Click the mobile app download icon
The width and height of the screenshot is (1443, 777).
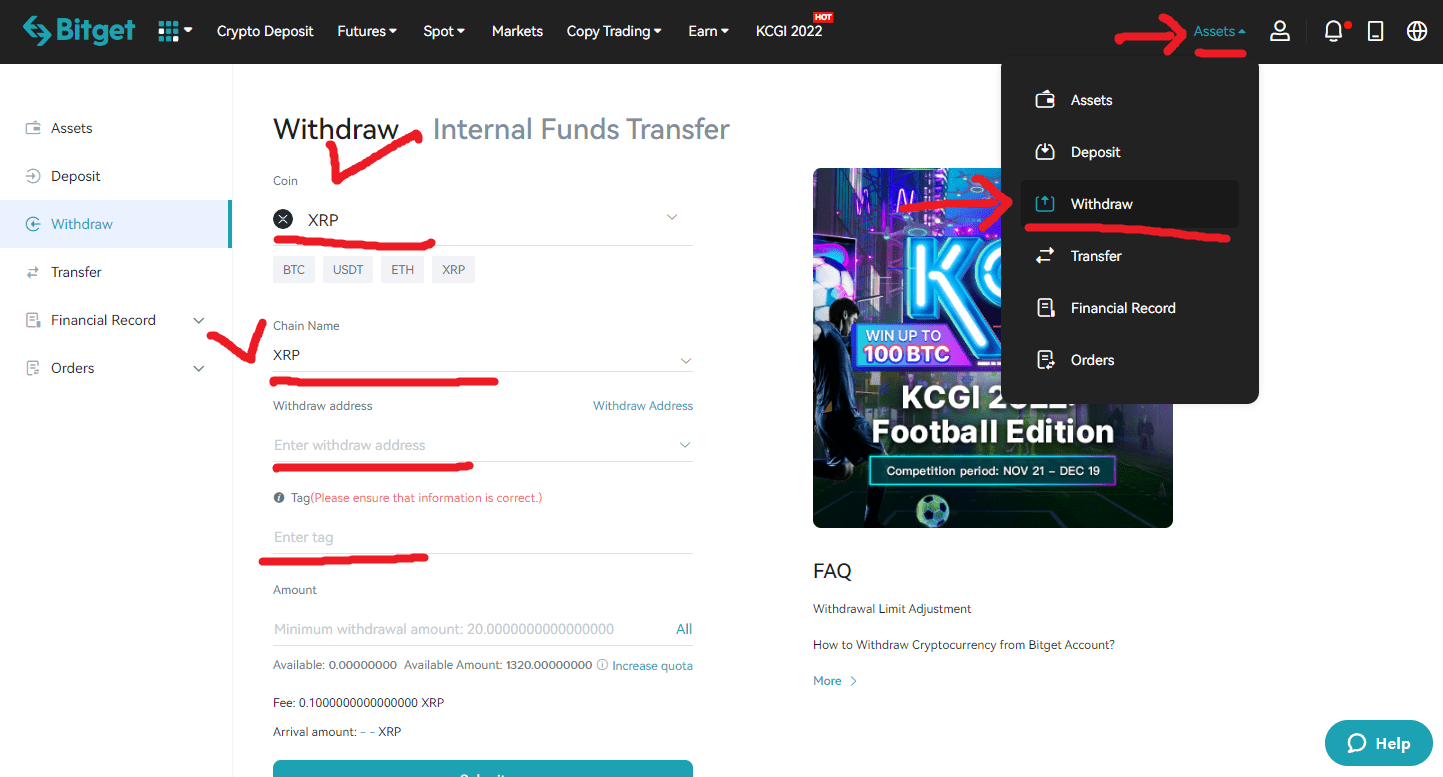click(x=1376, y=31)
